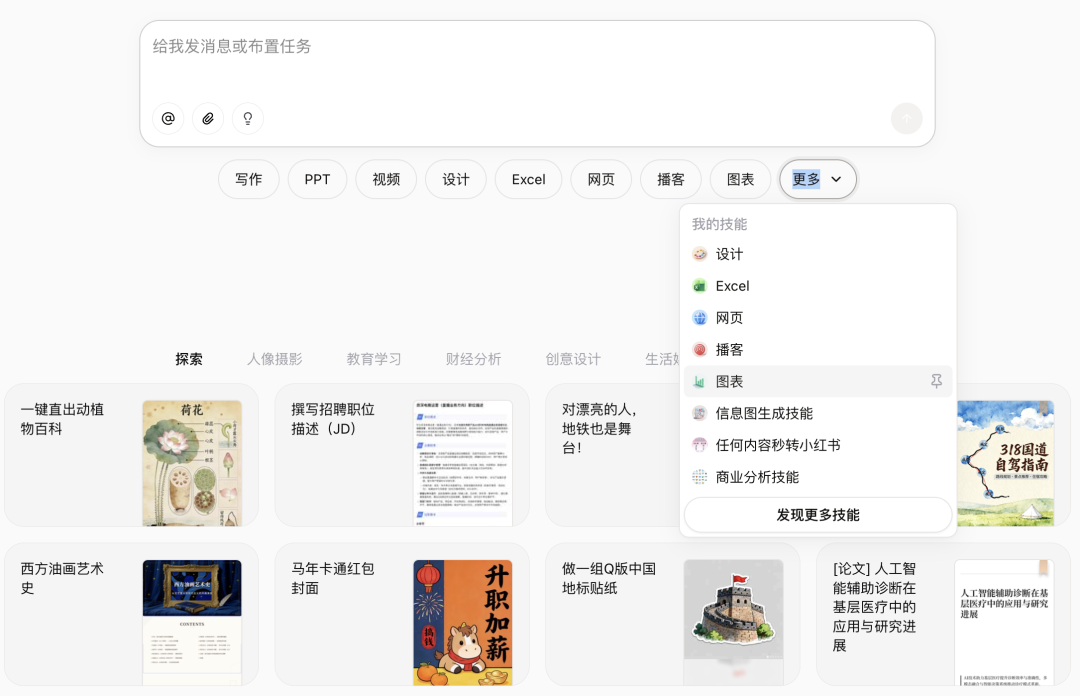Click the 发现更多技能 button
1080x696 pixels.
point(817,515)
